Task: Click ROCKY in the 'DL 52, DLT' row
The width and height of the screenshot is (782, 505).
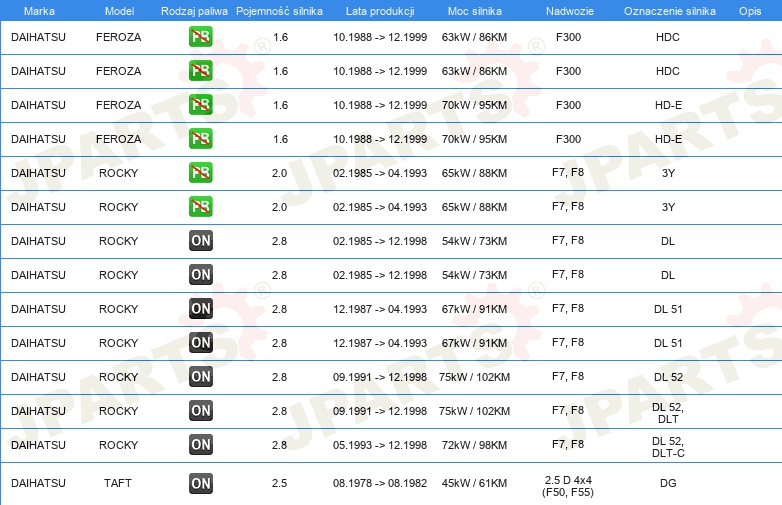Action: click(x=118, y=411)
